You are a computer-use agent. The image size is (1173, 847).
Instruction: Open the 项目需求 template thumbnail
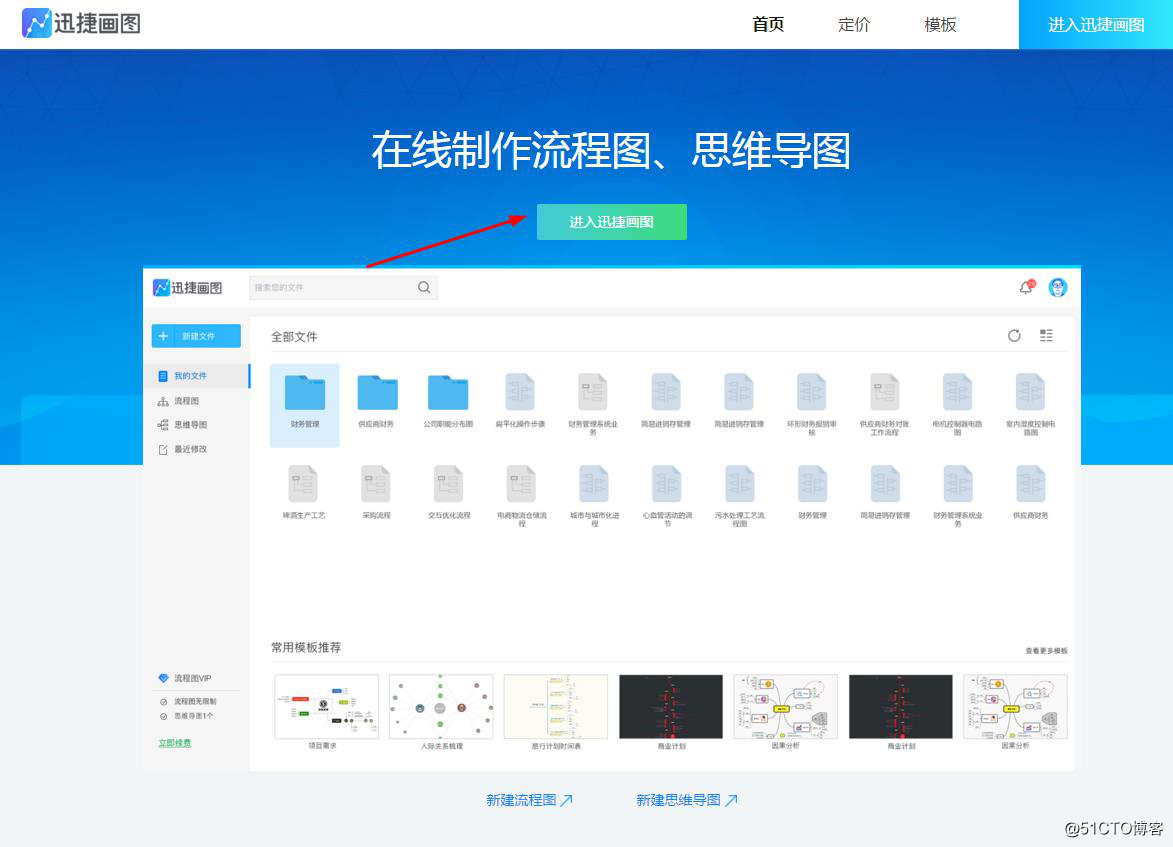point(326,706)
